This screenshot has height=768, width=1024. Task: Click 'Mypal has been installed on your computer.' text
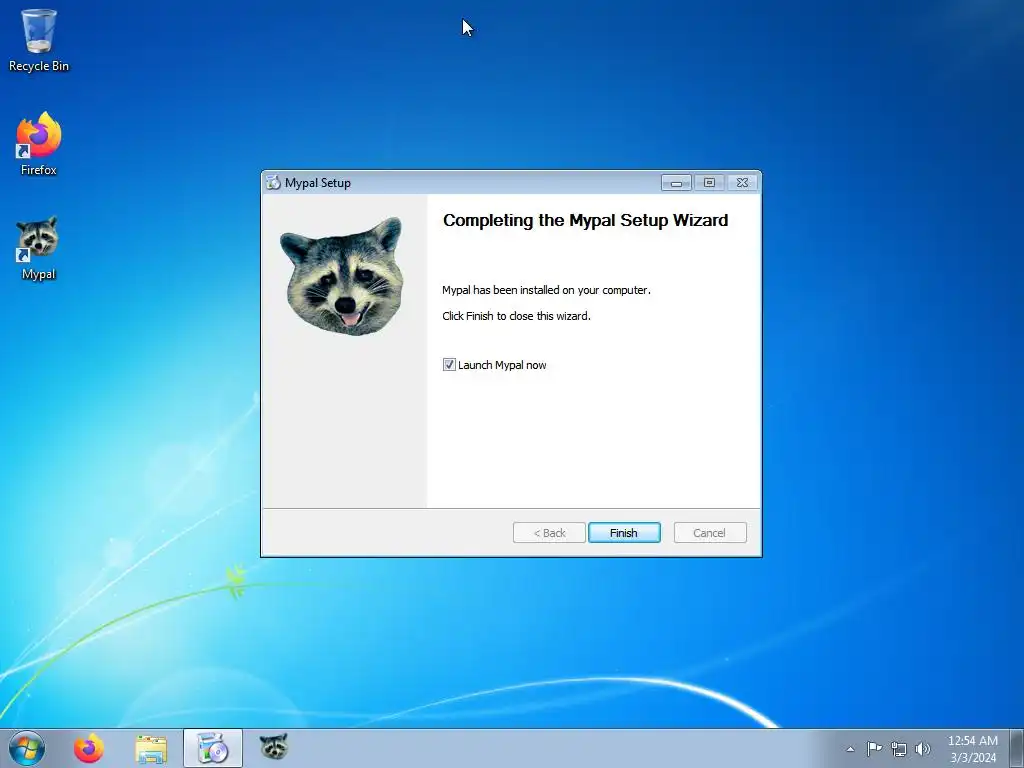pos(547,290)
